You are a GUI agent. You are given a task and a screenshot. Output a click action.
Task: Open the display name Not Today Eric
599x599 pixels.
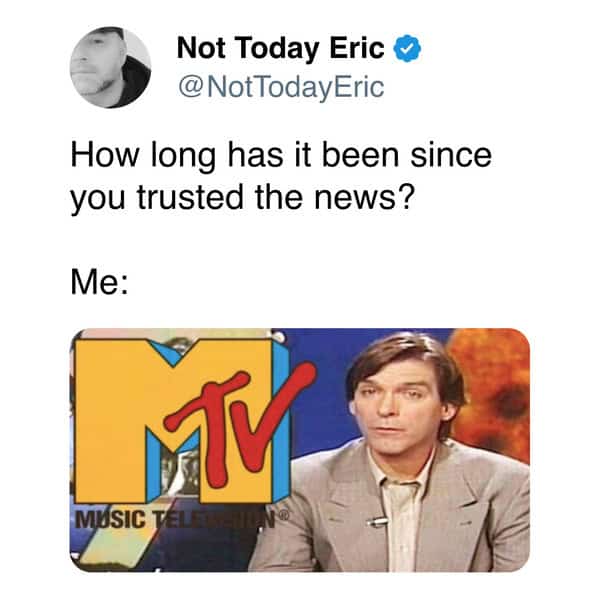[280, 49]
